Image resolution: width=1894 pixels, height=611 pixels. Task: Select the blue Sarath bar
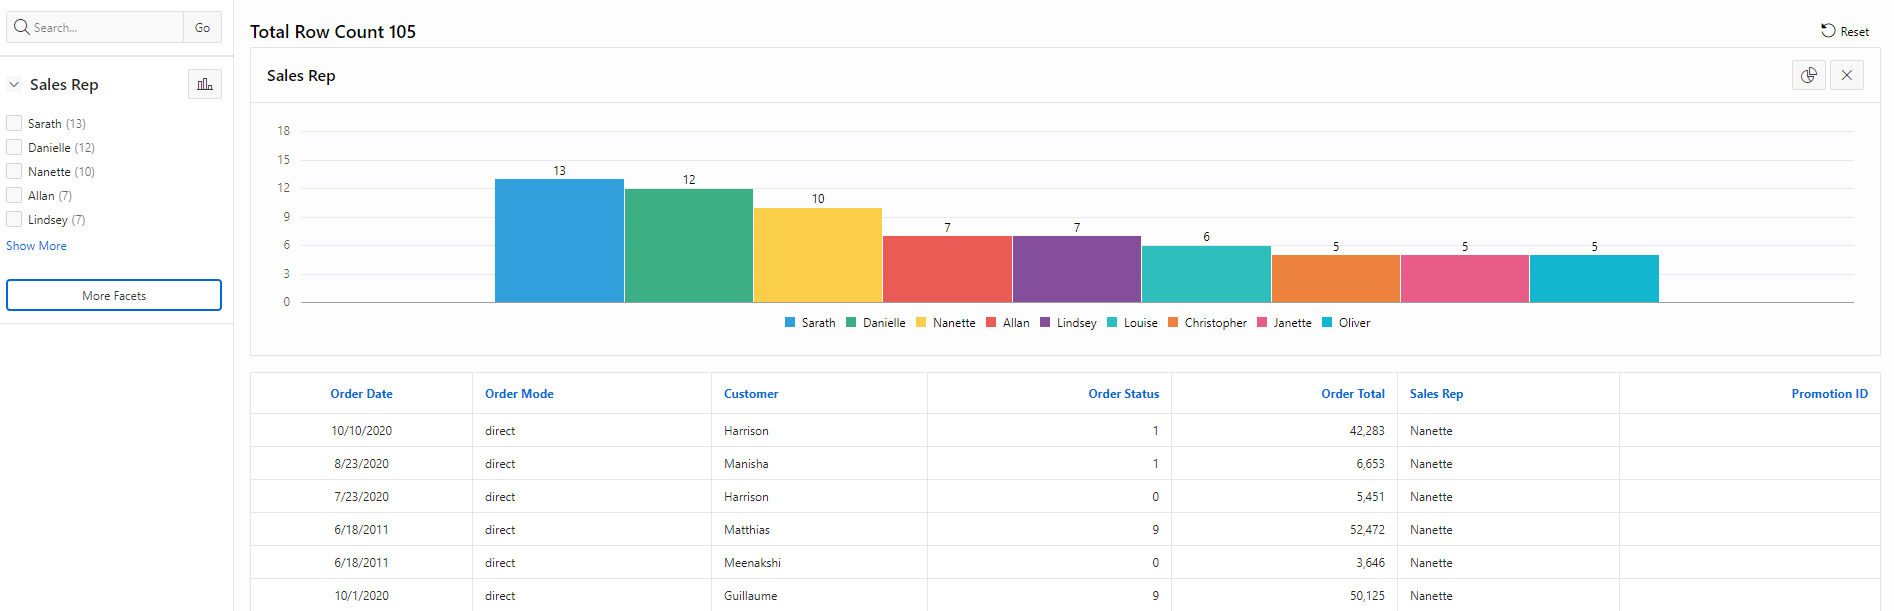click(559, 240)
